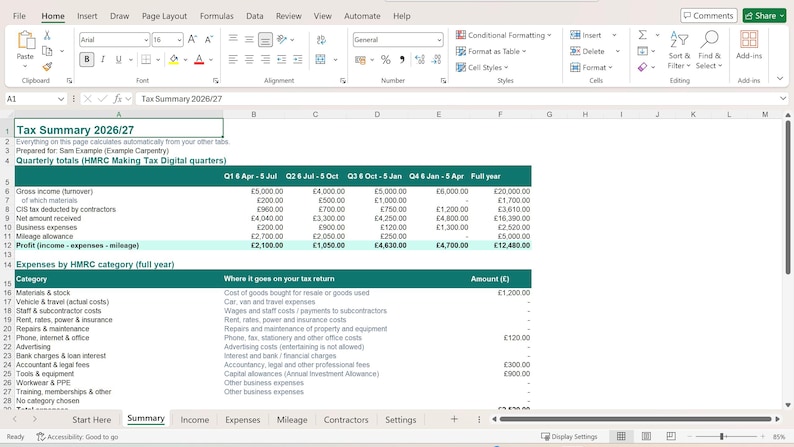Increase font size with larger A icon

(192, 39)
